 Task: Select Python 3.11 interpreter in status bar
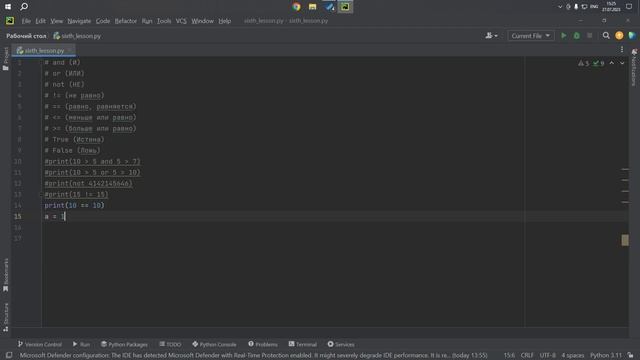pos(606,356)
